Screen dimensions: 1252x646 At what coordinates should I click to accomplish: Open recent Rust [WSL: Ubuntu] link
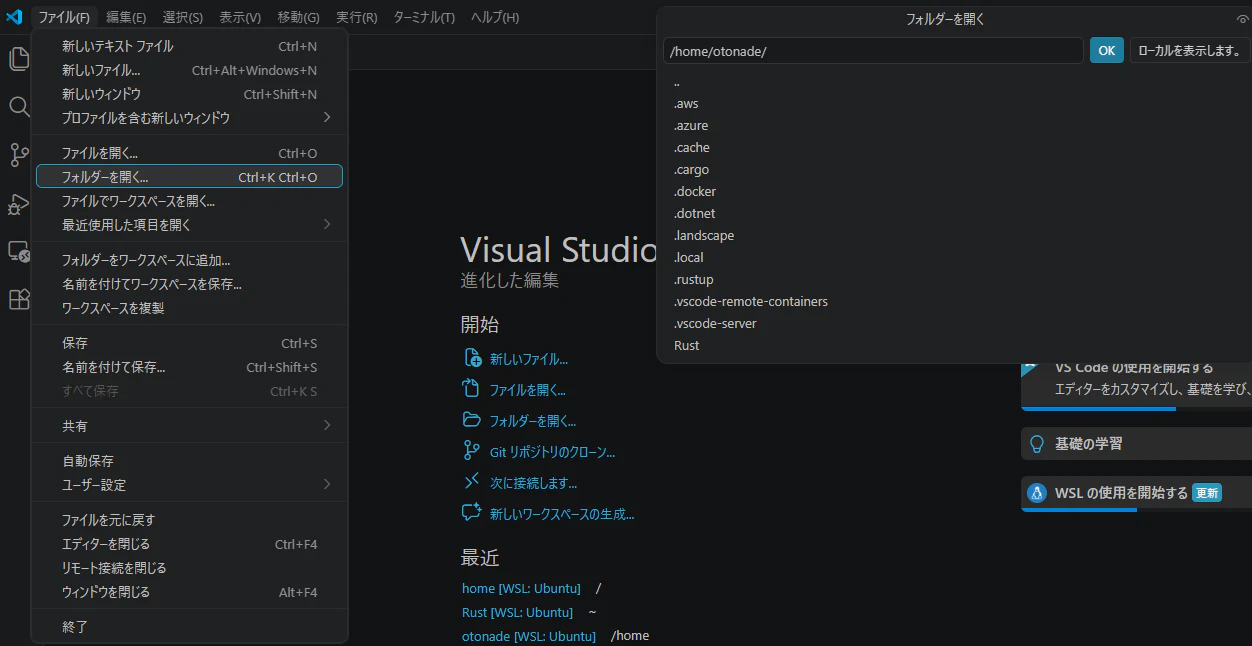point(517,613)
